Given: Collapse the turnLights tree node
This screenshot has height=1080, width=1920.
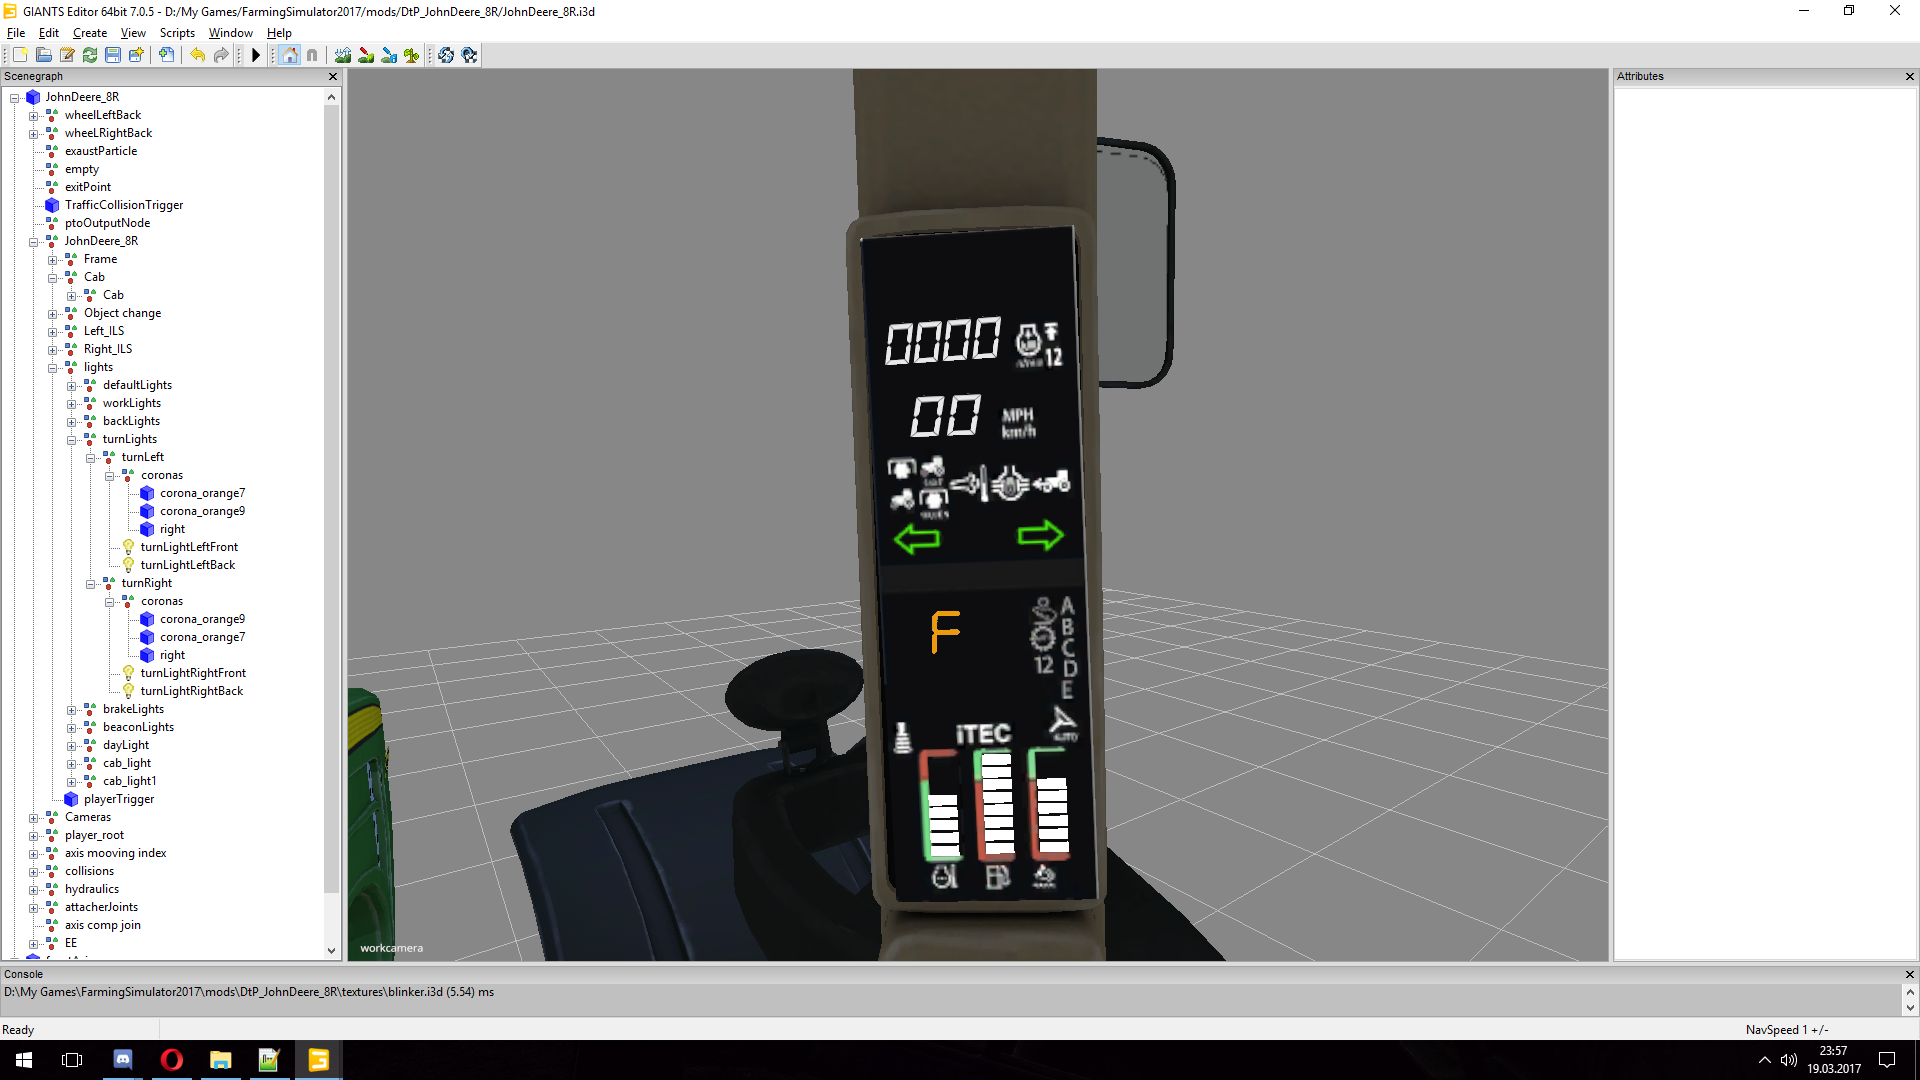Looking at the screenshot, I should pyautogui.click(x=72, y=440).
